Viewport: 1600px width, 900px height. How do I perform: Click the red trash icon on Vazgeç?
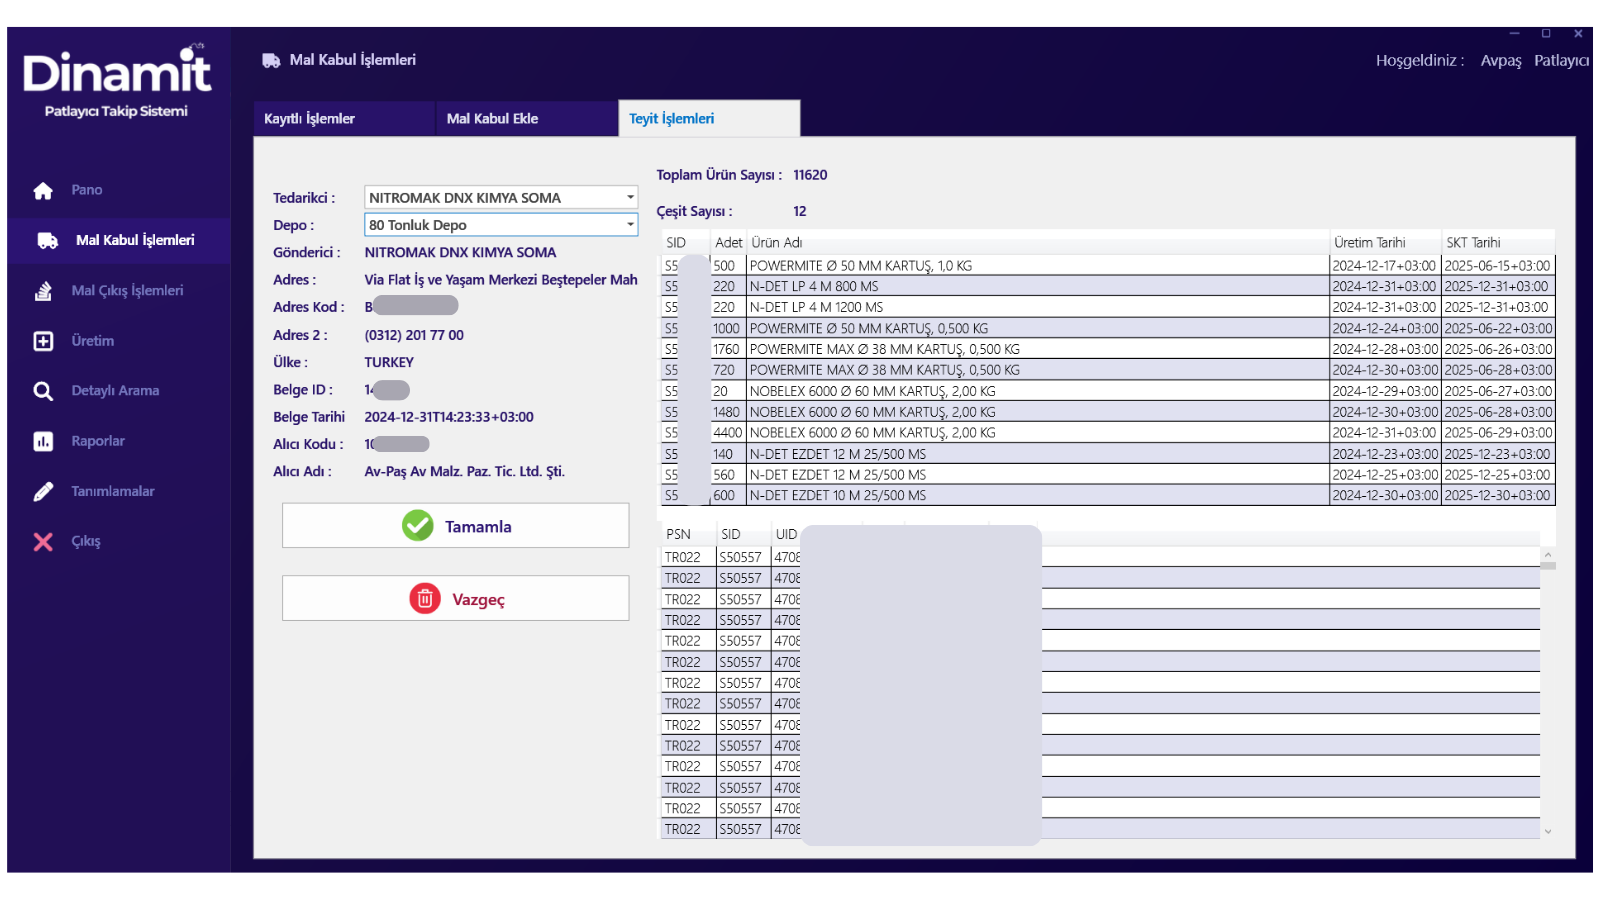pos(425,598)
